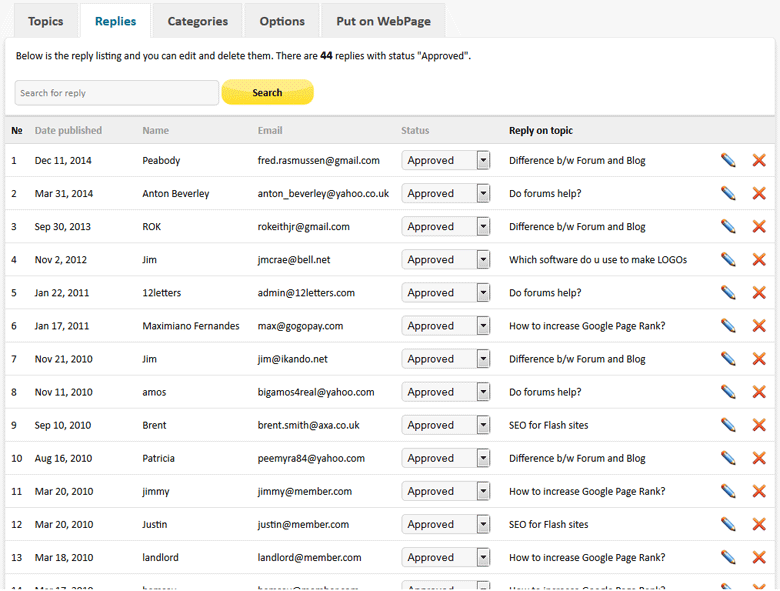780x591 pixels.
Task: Delete ROK's reply red X
Action: (x=759, y=226)
